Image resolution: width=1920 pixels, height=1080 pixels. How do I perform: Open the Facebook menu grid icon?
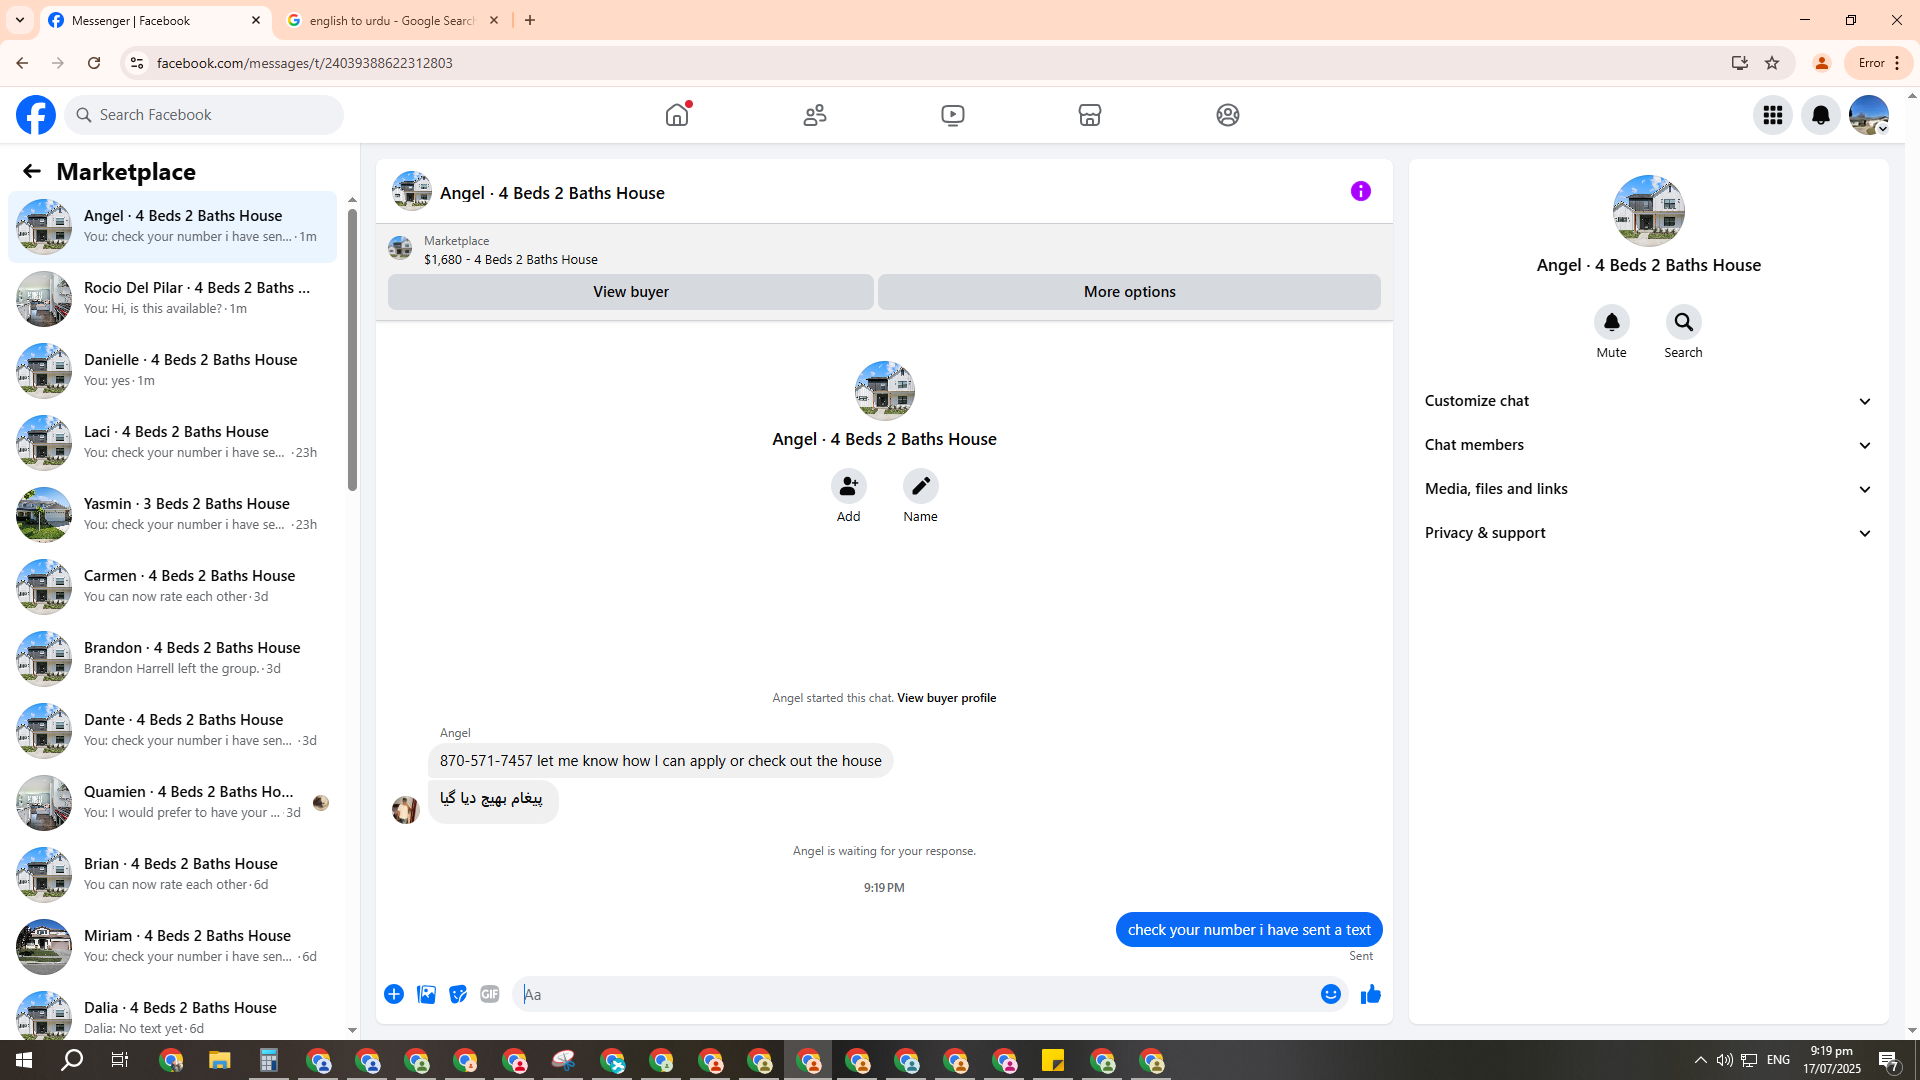[1773, 115]
